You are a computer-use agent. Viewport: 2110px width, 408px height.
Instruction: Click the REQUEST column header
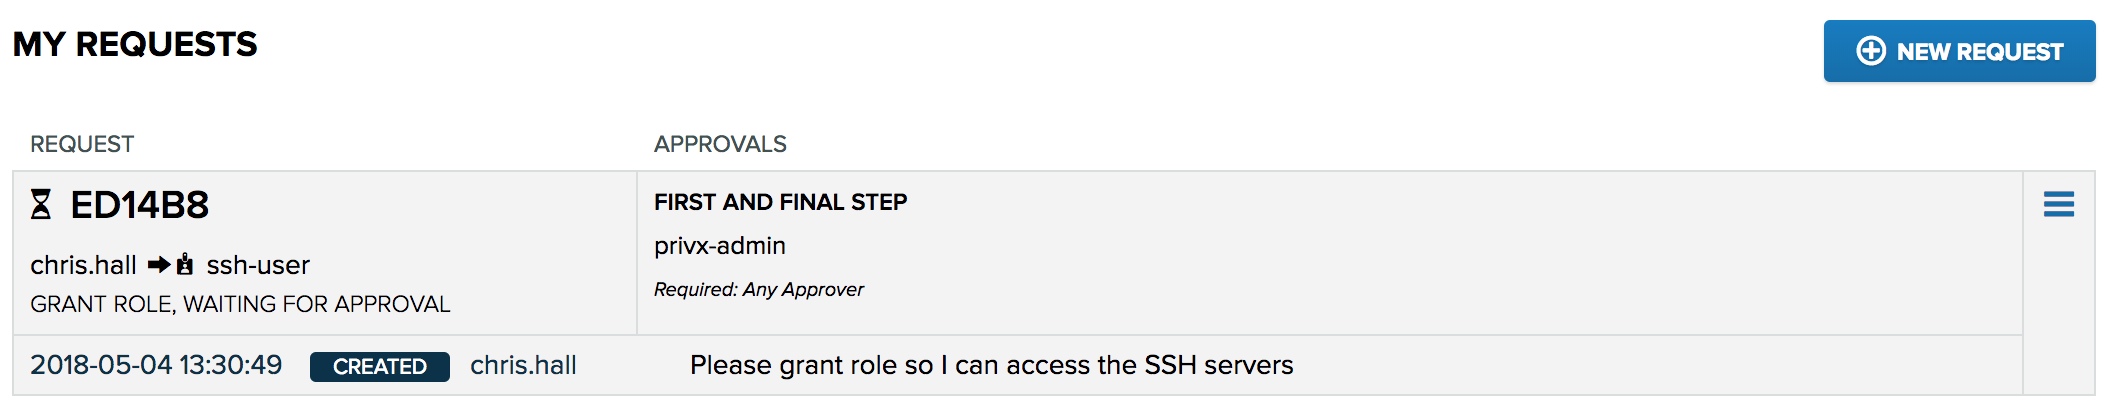click(82, 144)
